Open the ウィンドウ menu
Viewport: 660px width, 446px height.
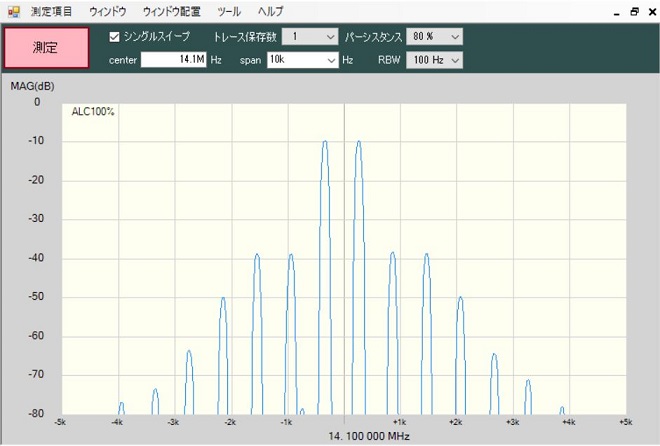point(107,11)
